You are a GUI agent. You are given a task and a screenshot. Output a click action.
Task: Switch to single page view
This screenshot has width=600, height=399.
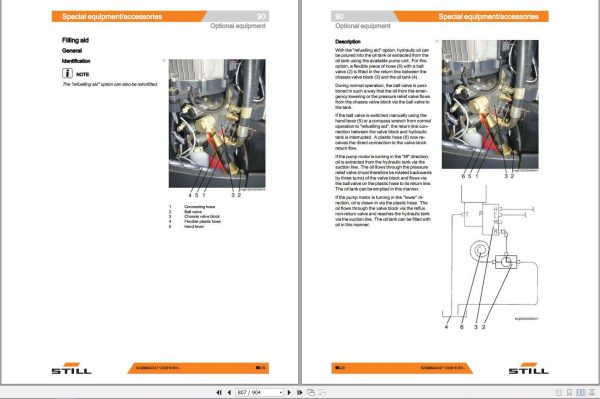(559, 392)
